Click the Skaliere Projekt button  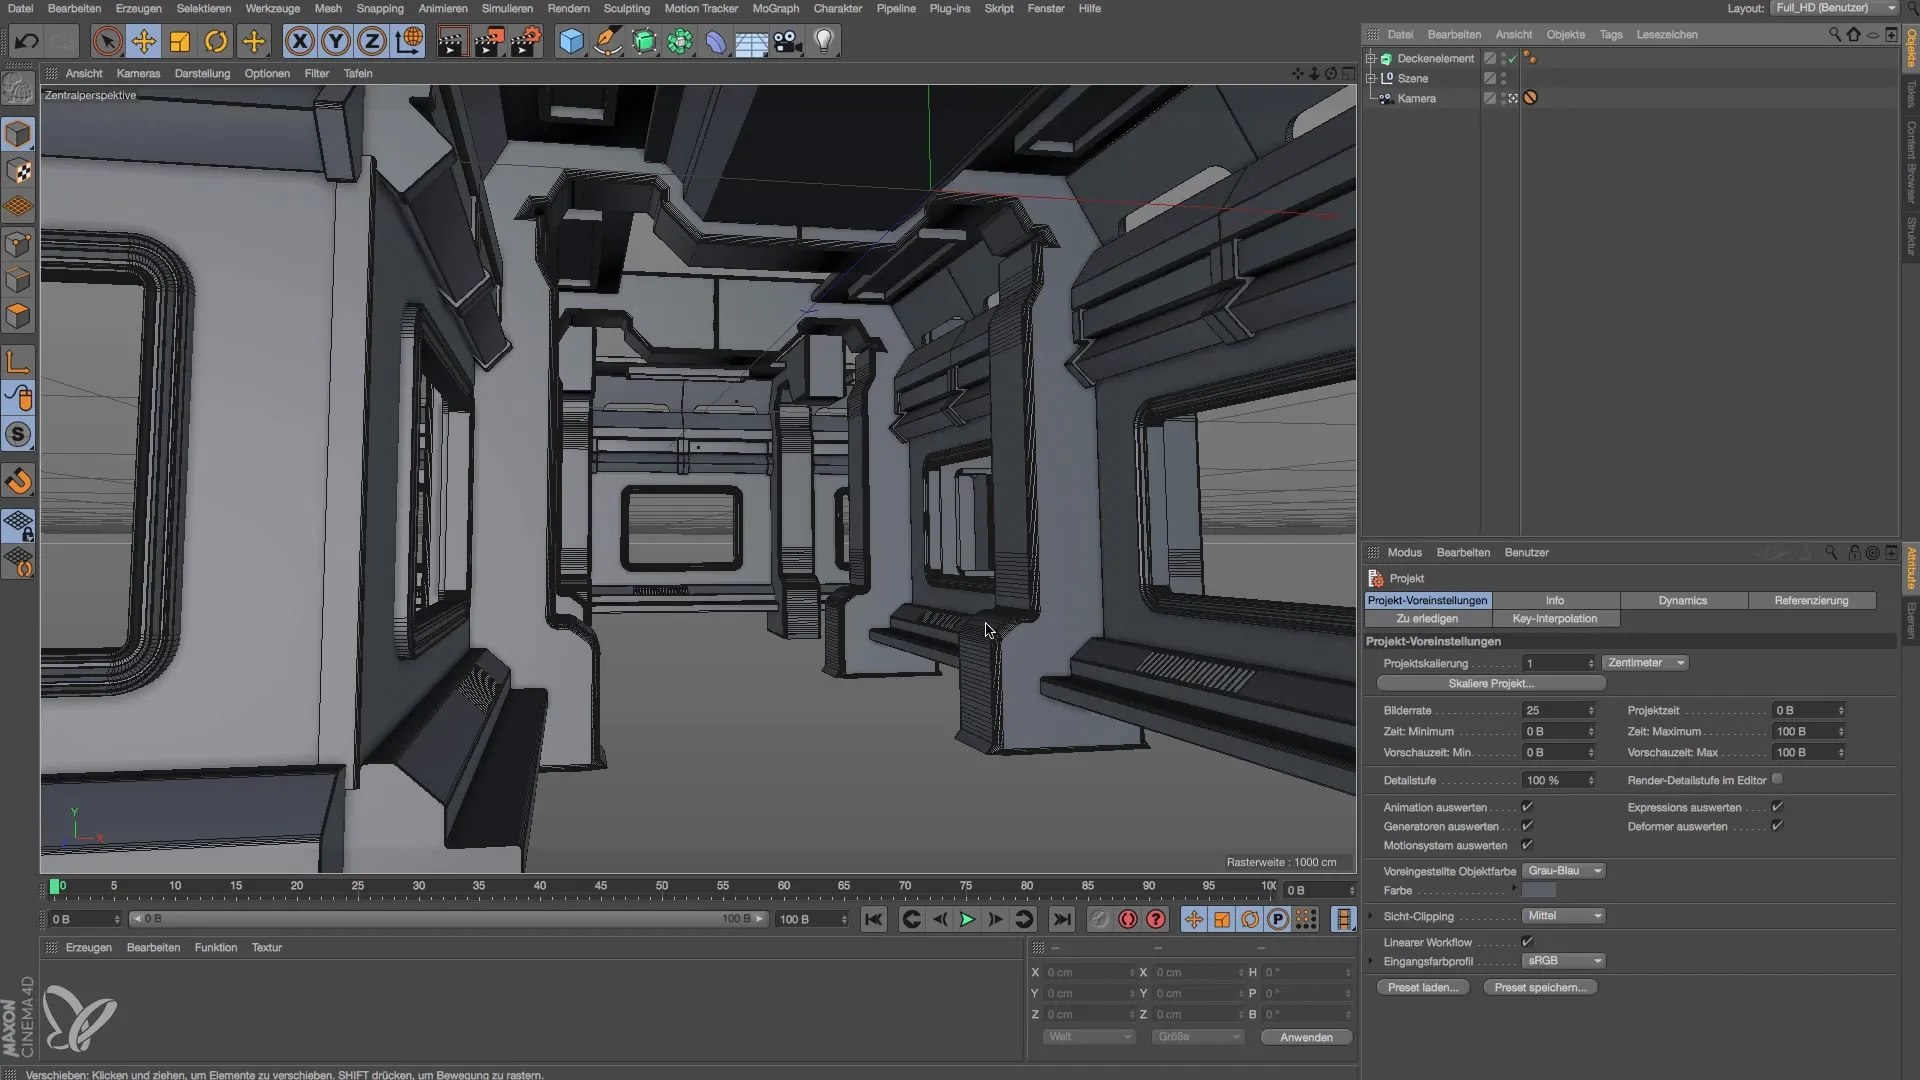pyautogui.click(x=1491, y=683)
